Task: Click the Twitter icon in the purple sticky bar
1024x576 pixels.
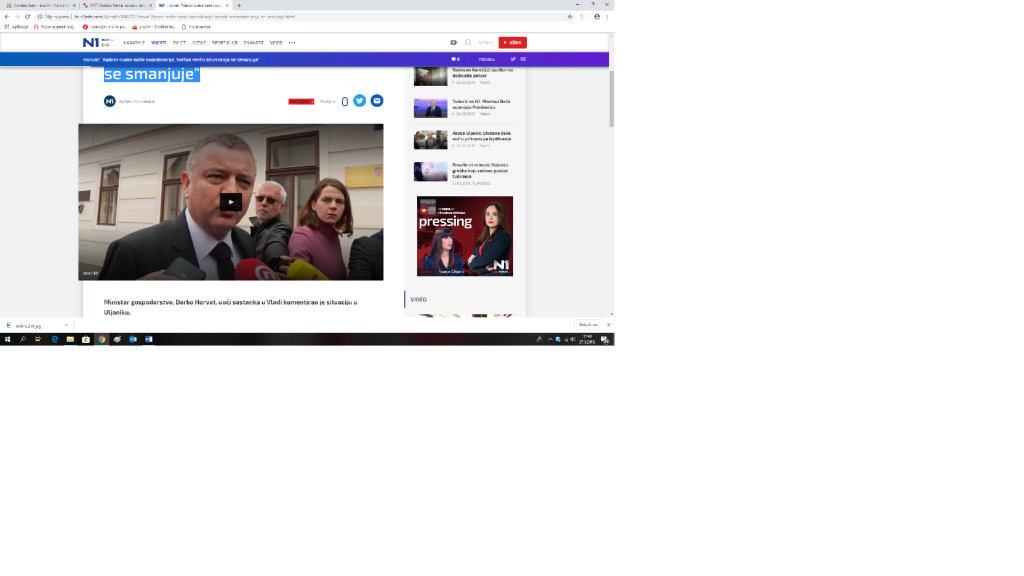Action: tap(513, 59)
